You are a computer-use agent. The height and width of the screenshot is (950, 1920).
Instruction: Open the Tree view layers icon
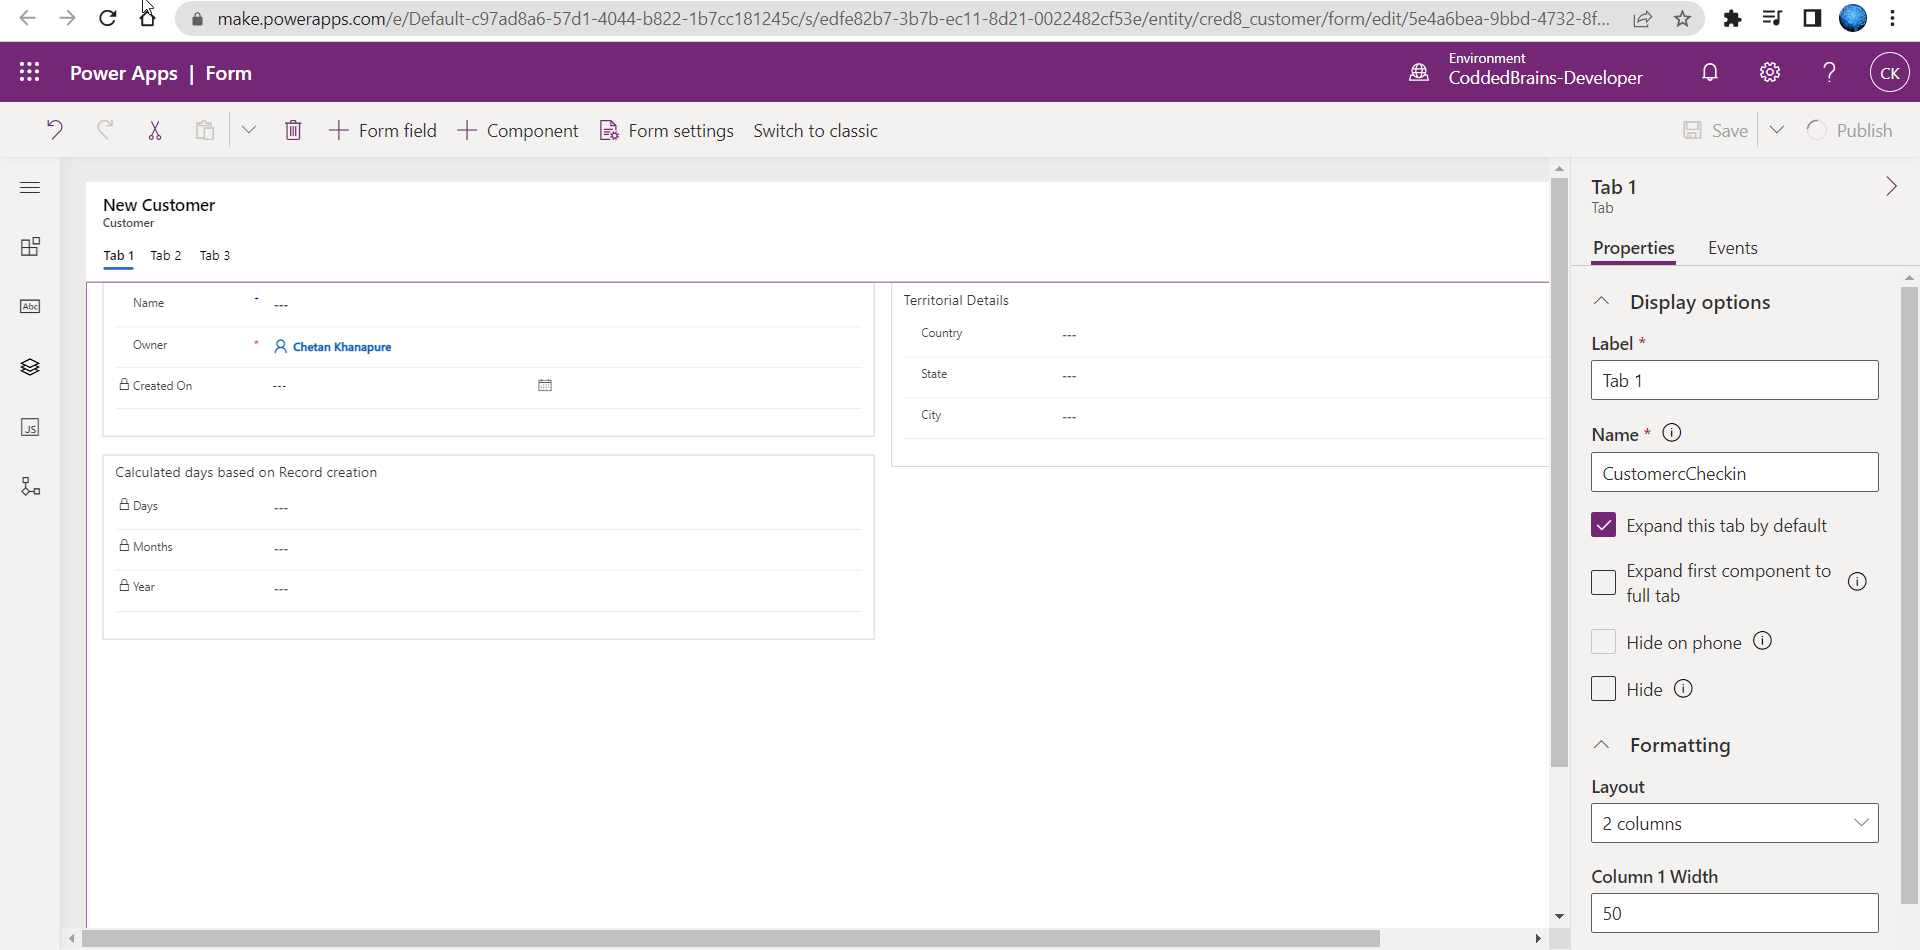30,367
